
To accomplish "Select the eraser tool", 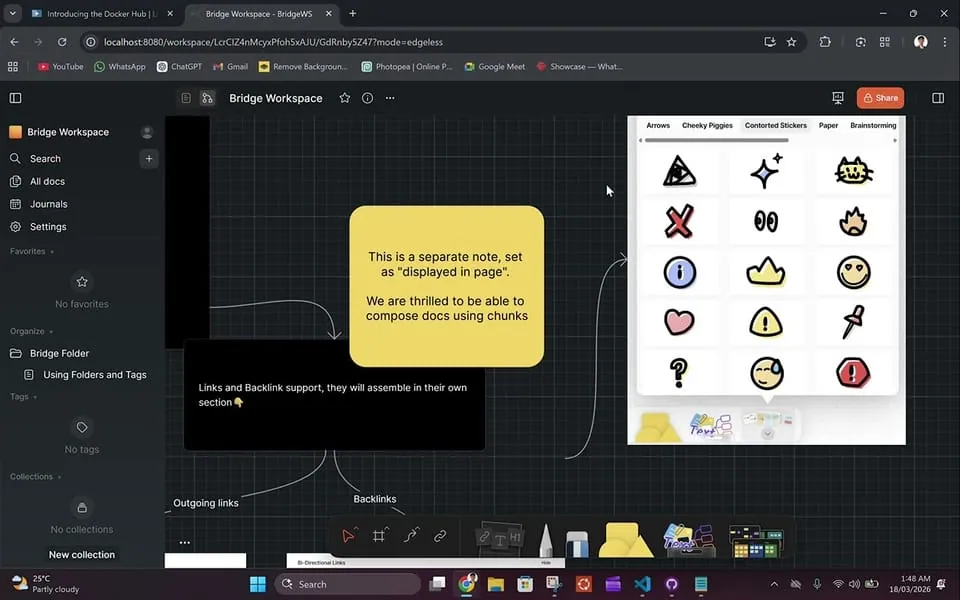I will coord(577,544).
